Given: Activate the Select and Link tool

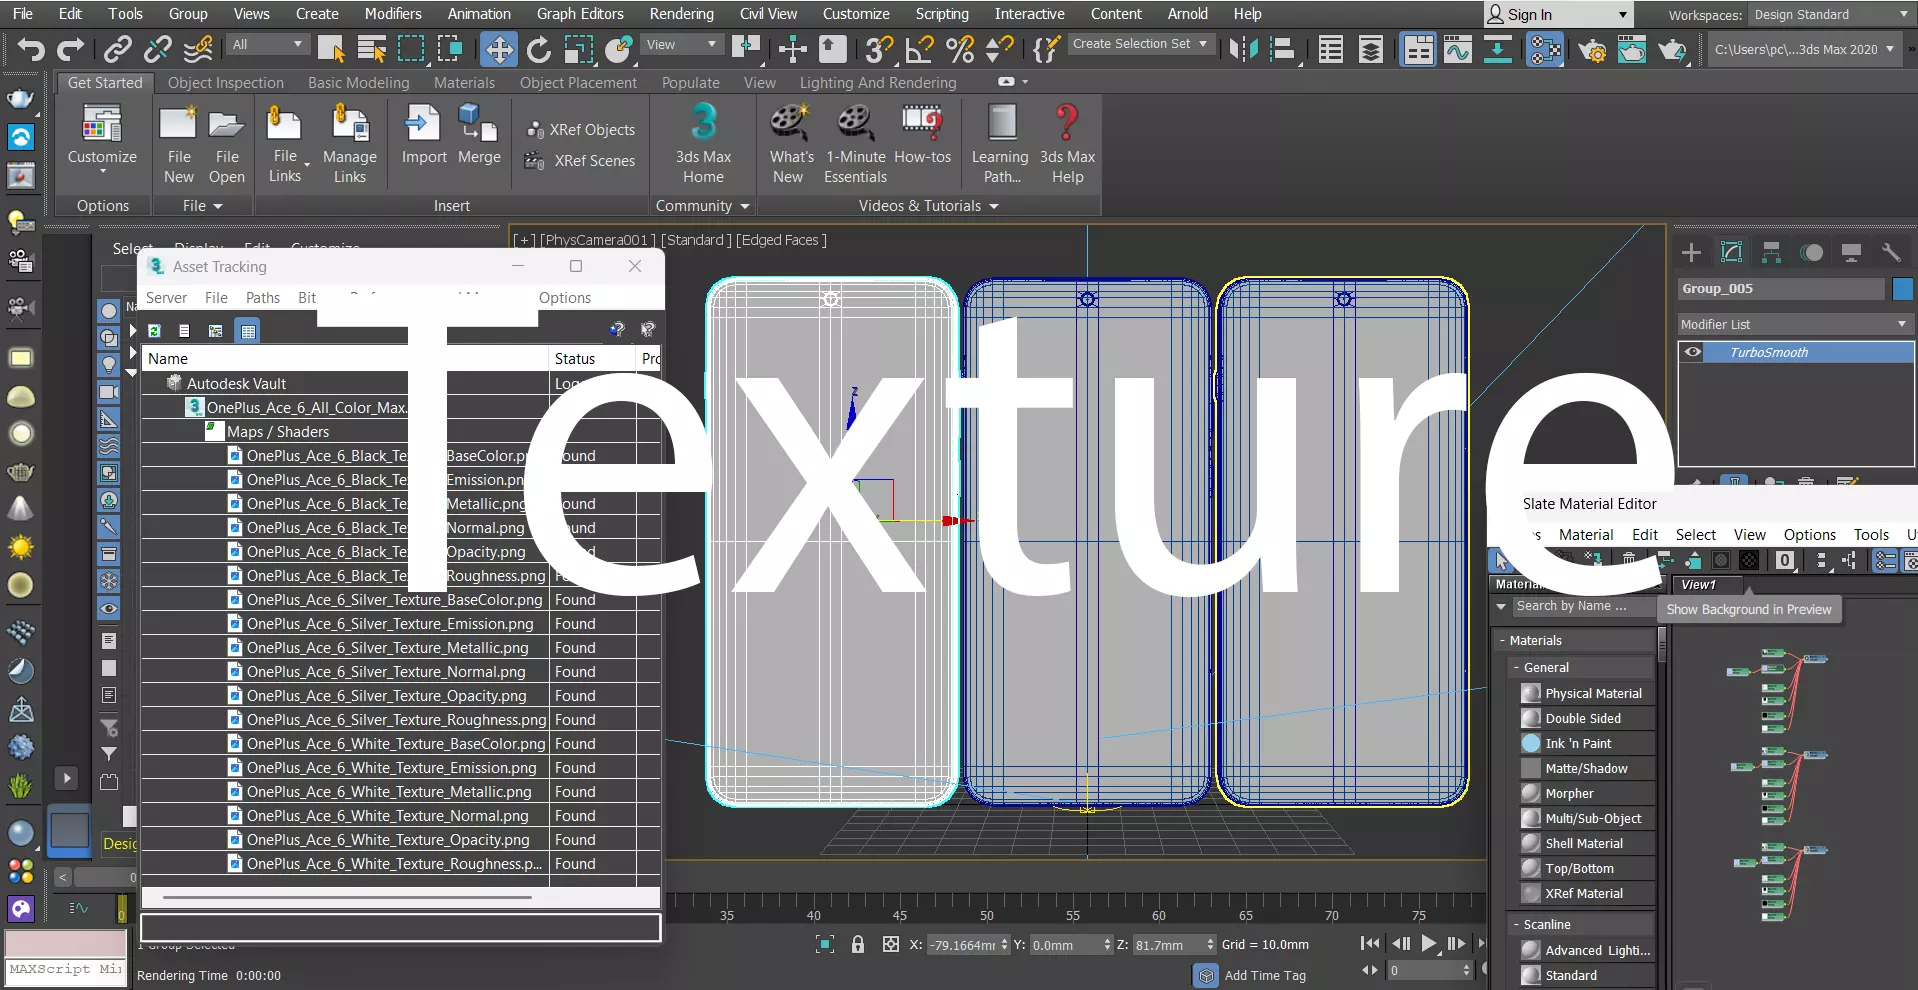Looking at the screenshot, I should point(118,48).
